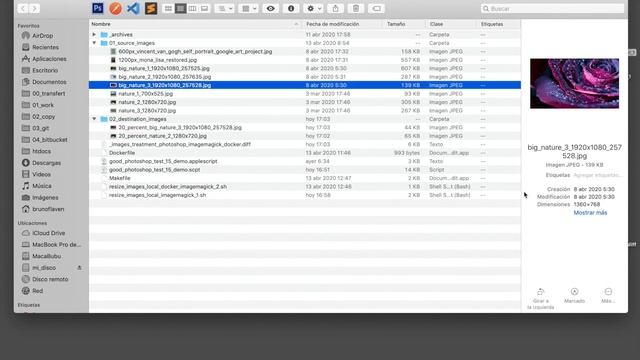Open Disco remoto in sidebar

51,279
